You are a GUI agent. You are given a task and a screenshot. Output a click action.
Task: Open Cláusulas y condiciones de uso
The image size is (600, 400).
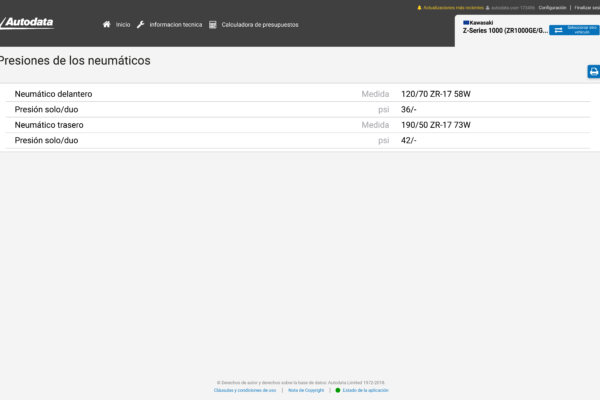[245, 390]
